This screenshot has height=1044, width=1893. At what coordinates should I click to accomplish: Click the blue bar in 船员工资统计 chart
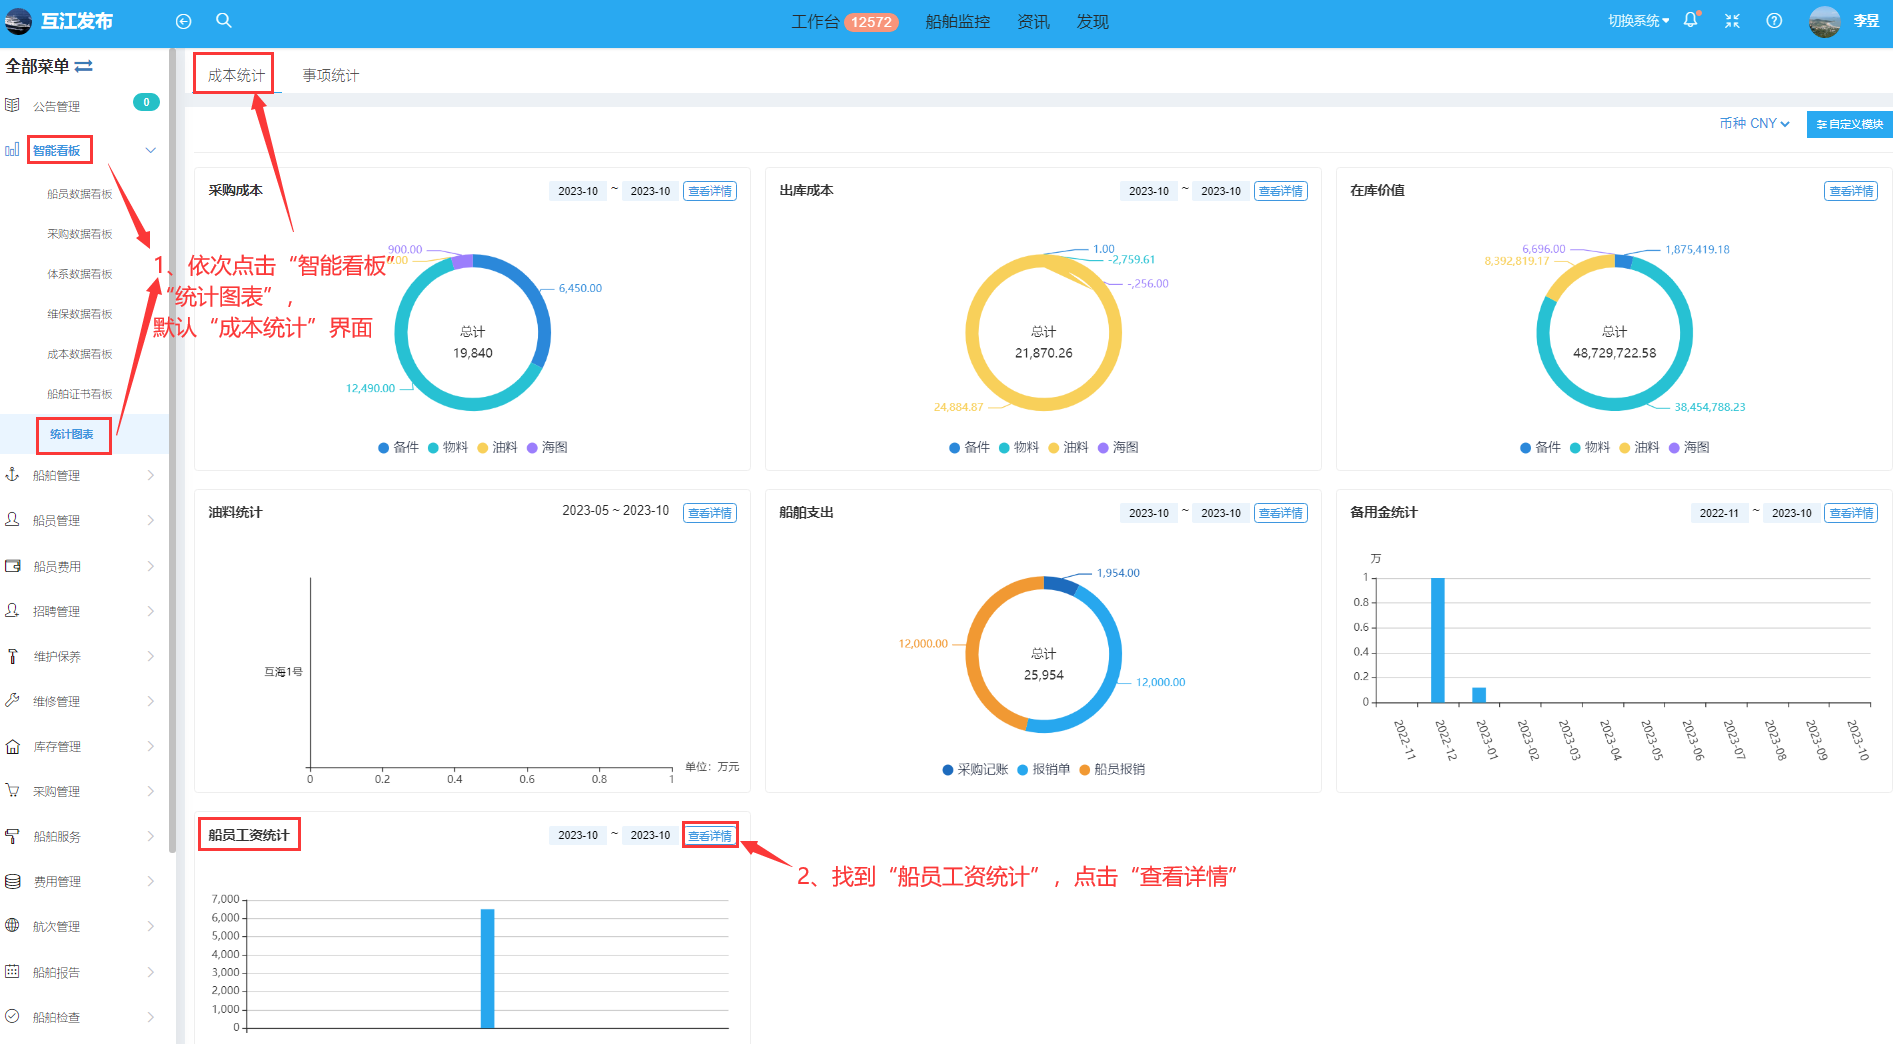(x=487, y=968)
